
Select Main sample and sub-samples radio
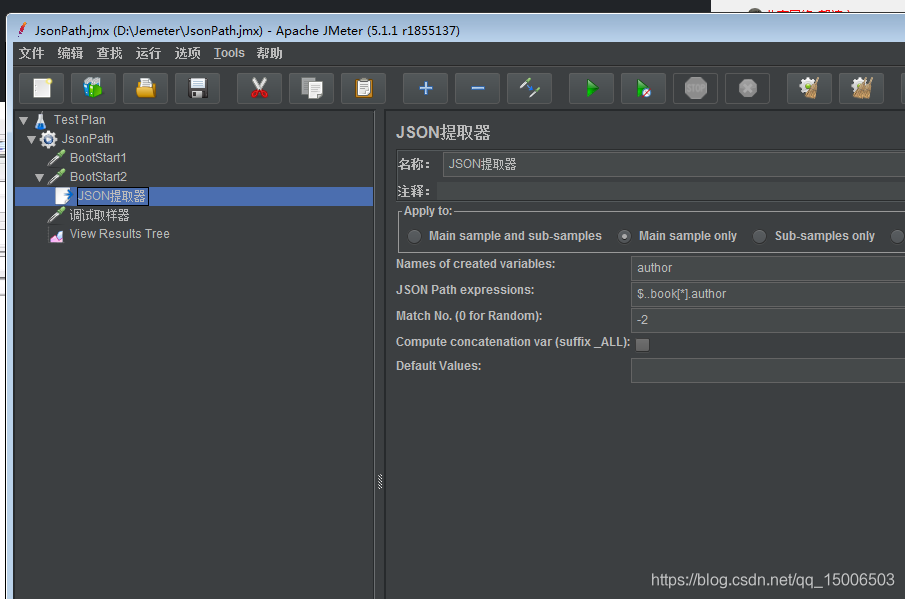pyautogui.click(x=414, y=236)
